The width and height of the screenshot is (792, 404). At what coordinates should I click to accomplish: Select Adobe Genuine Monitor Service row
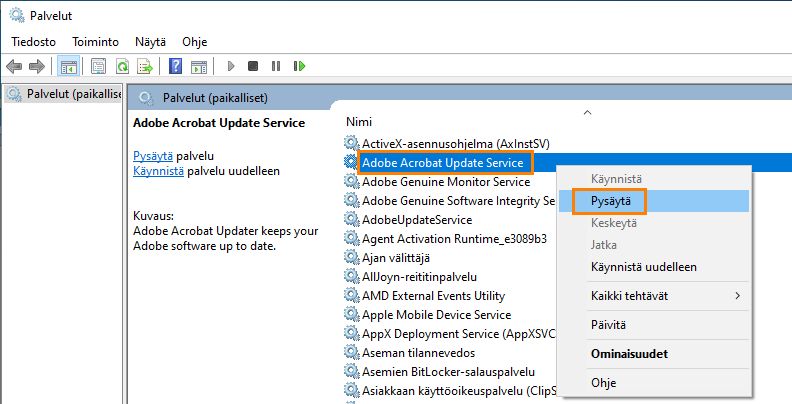tap(446, 181)
